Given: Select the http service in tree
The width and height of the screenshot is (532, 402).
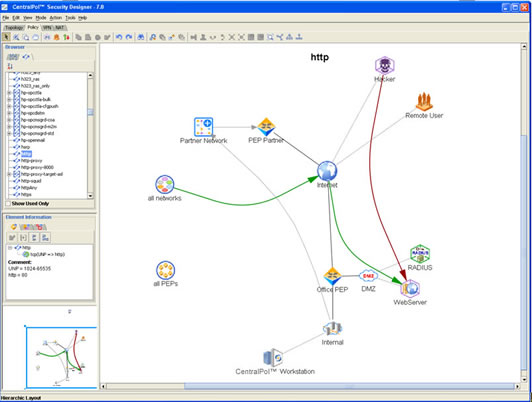Looking at the screenshot, I should point(26,154).
